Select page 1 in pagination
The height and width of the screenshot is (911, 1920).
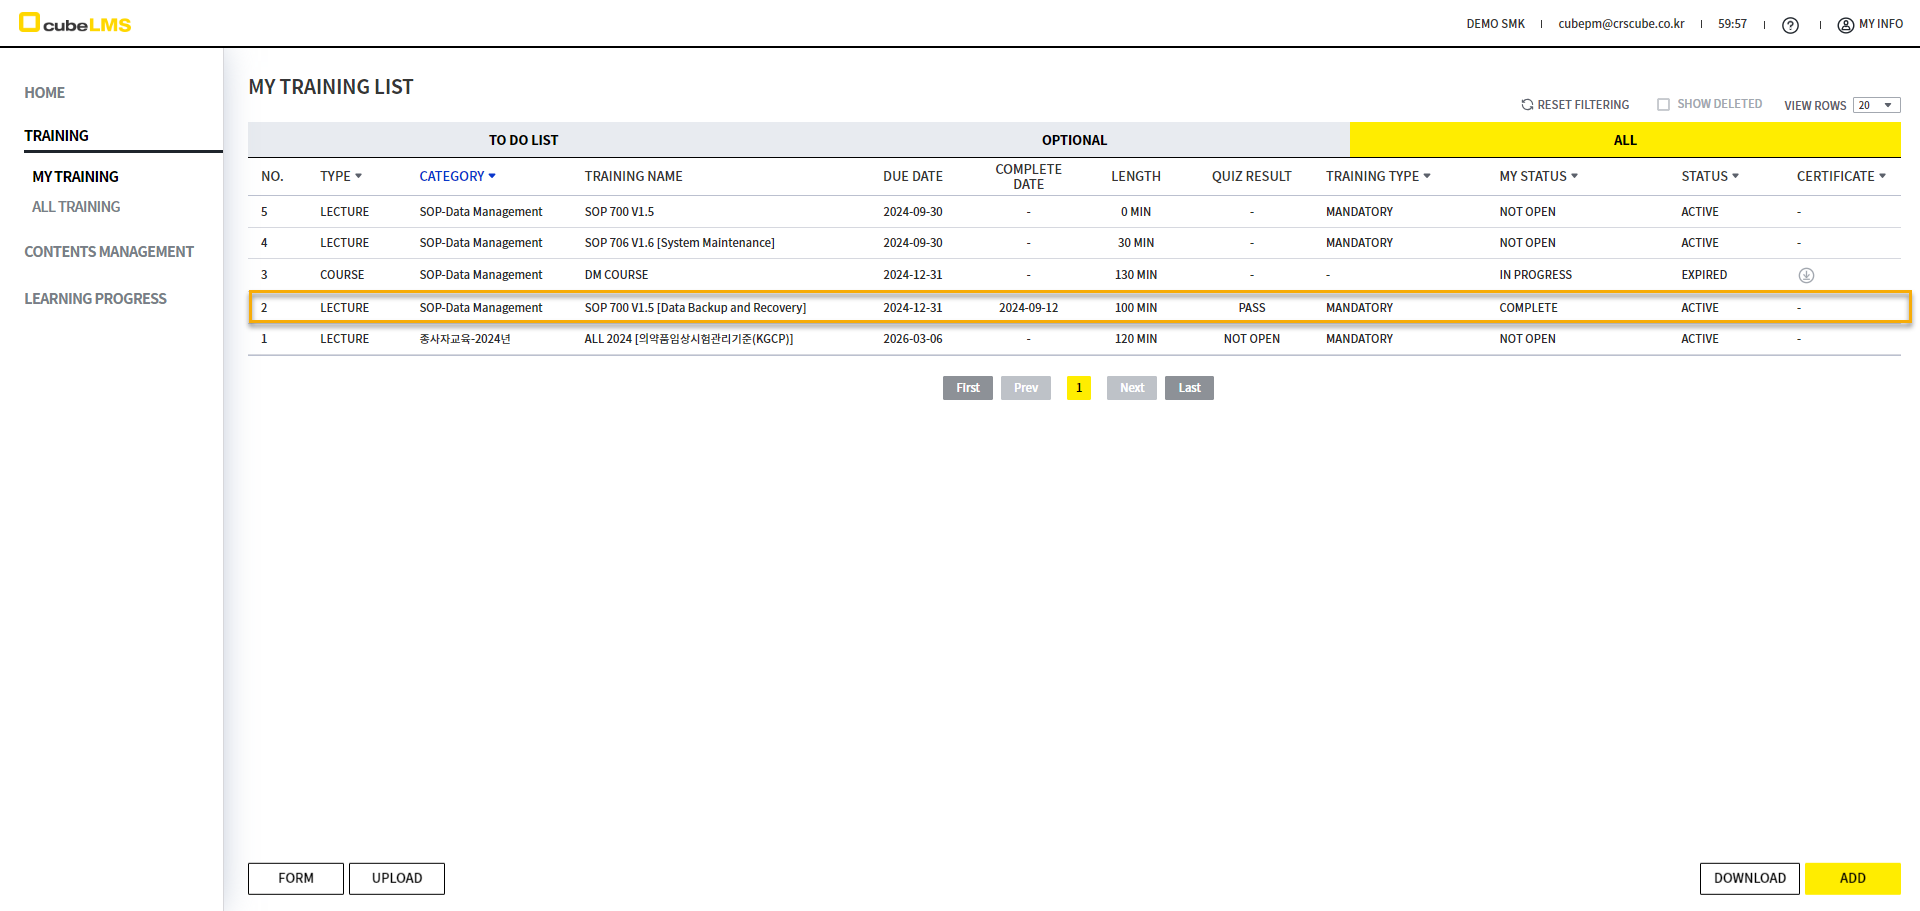click(x=1078, y=388)
